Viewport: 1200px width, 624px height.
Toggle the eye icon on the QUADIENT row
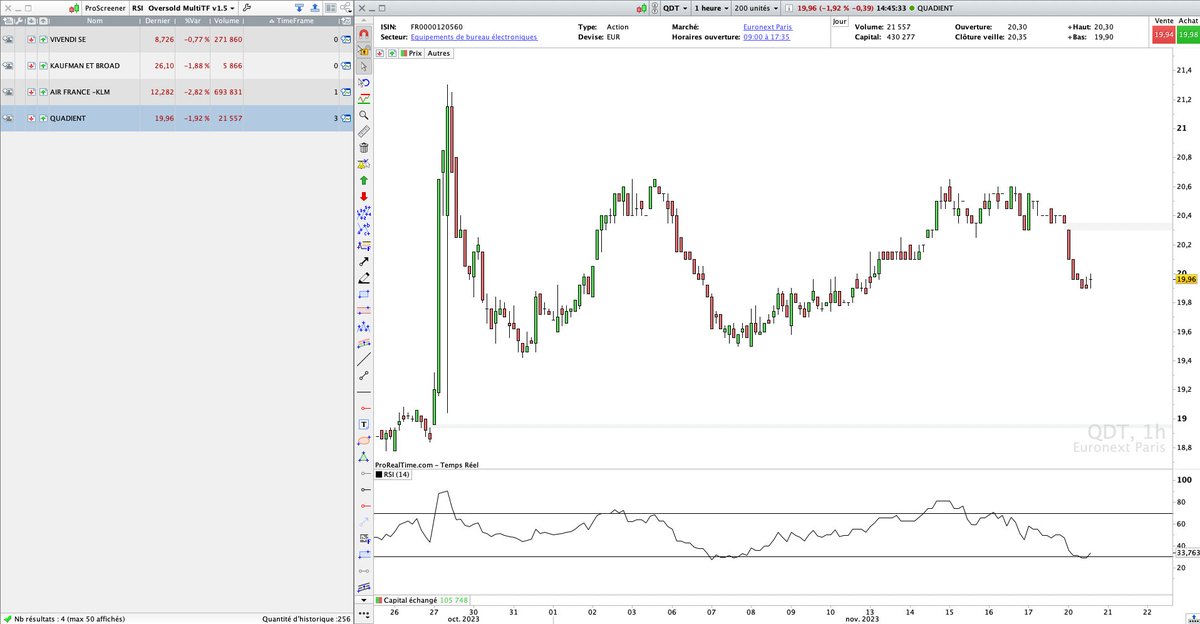pos(10,118)
